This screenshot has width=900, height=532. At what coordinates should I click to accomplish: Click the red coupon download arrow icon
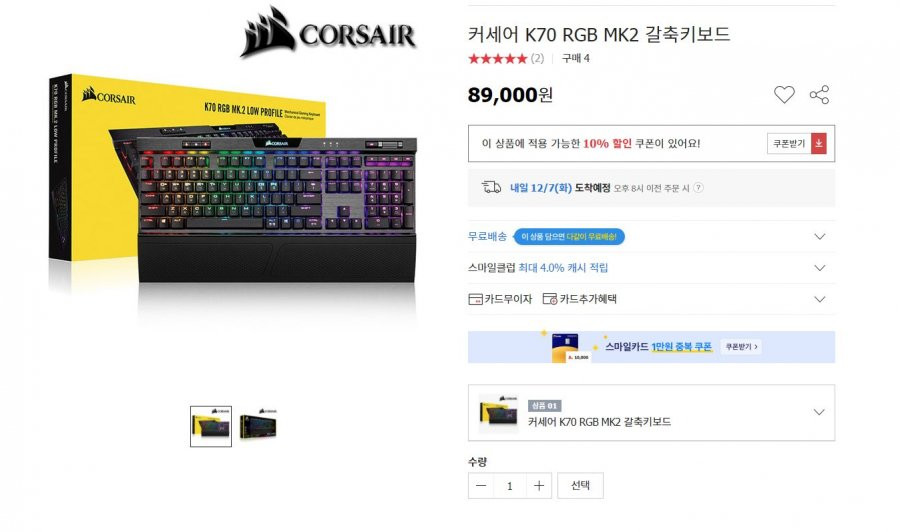[x=818, y=143]
